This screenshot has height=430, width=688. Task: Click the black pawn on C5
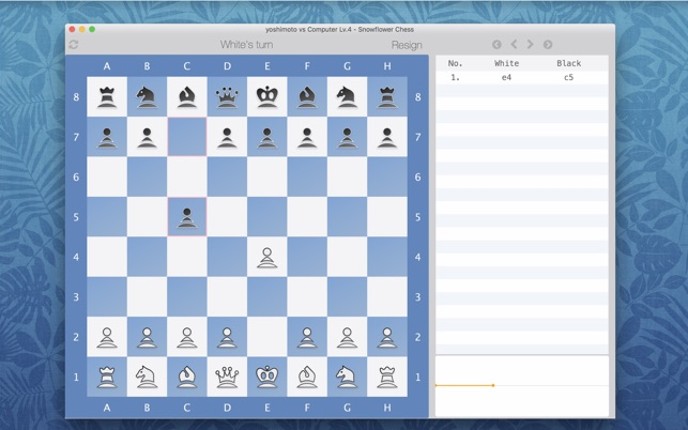187,217
